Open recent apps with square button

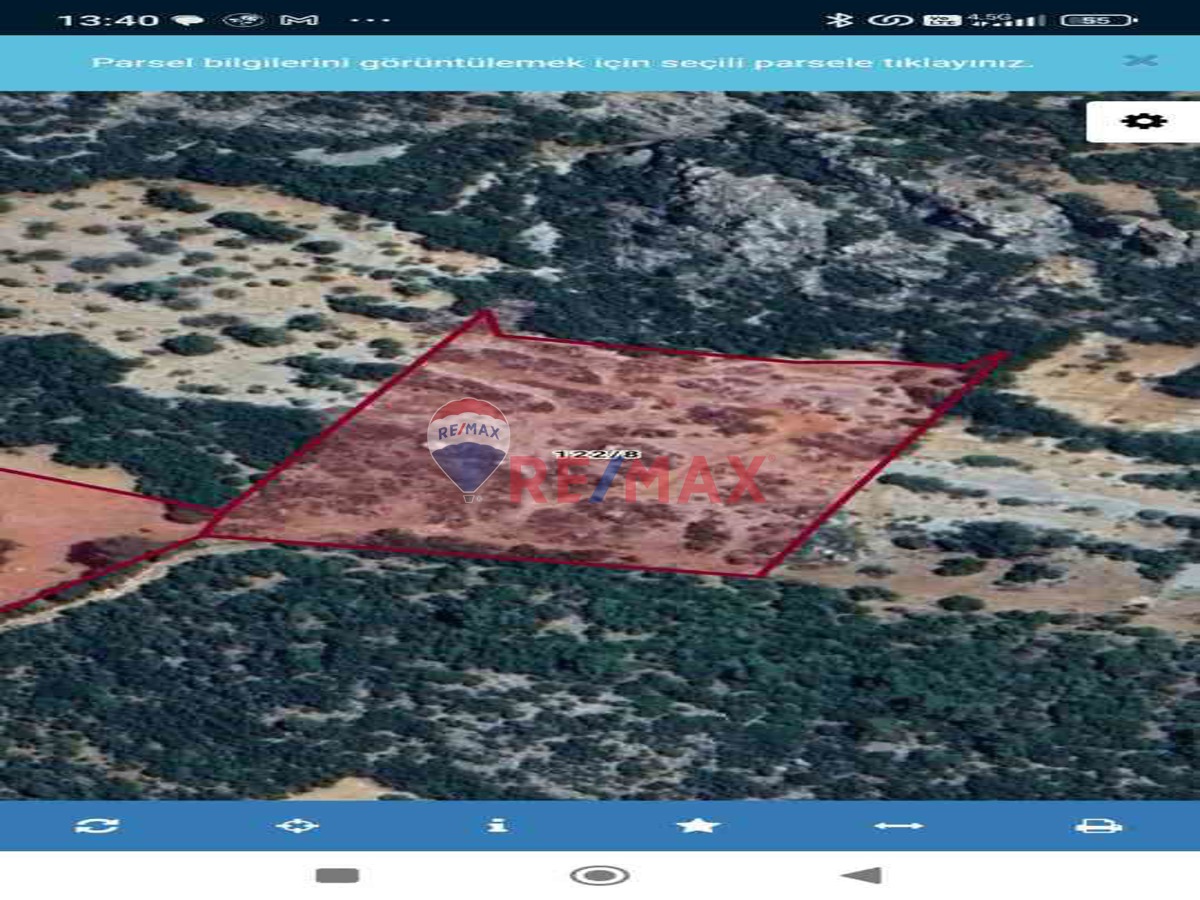[337, 875]
